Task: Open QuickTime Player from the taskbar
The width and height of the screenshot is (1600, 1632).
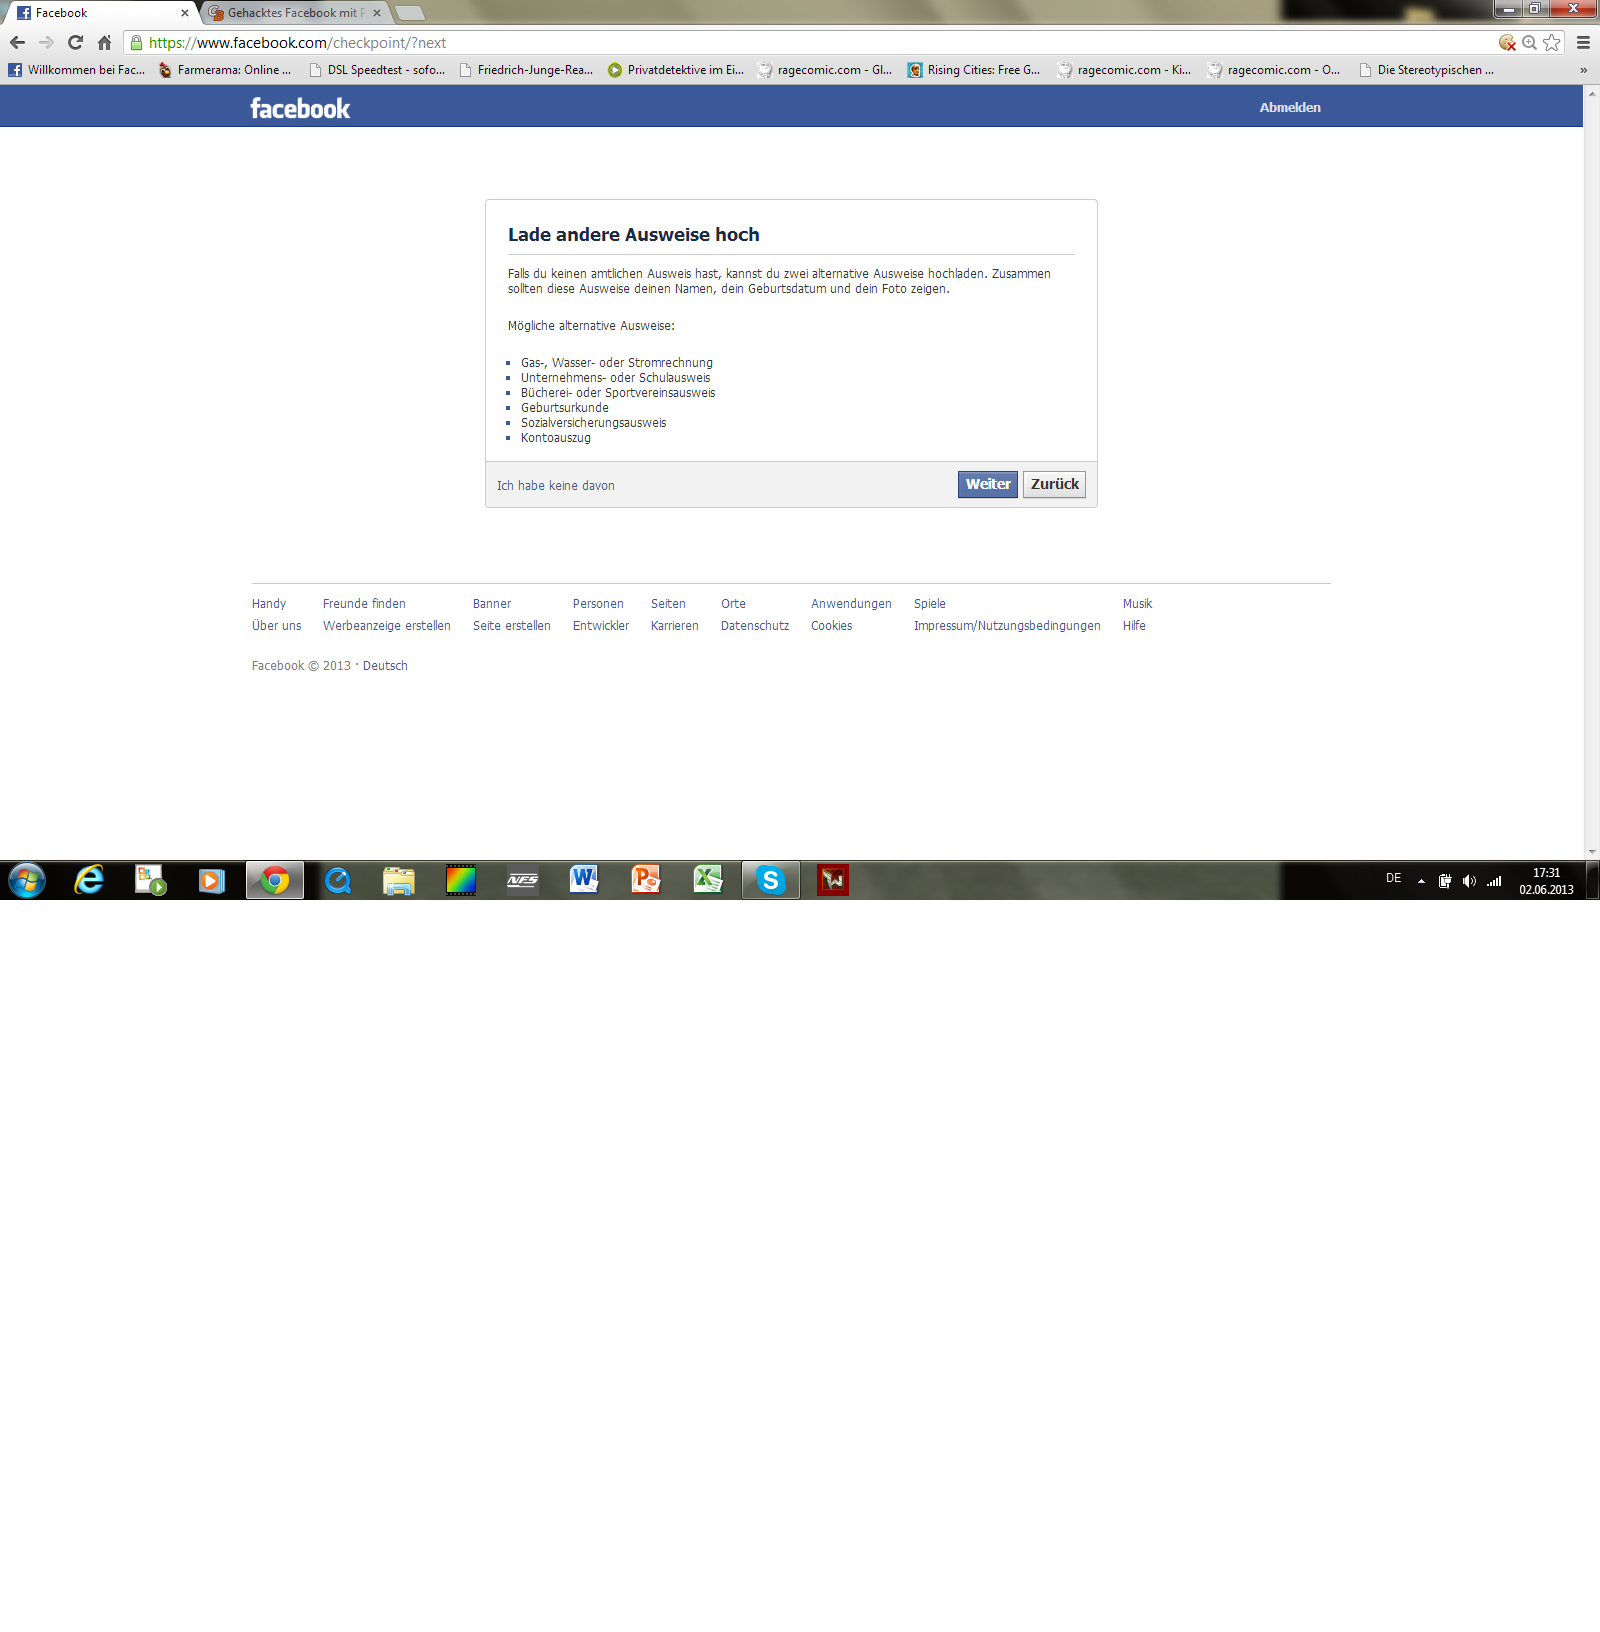Action: point(338,880)
